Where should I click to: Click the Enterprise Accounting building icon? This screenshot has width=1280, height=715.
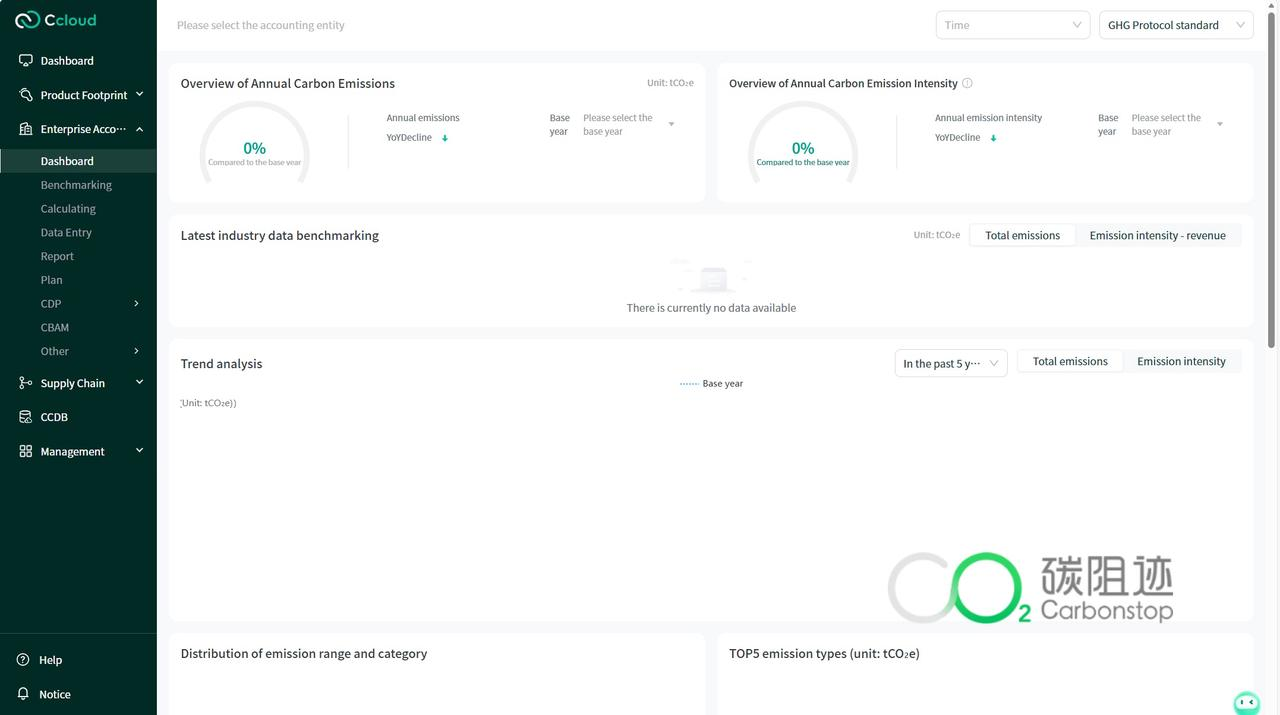[26, 129]
